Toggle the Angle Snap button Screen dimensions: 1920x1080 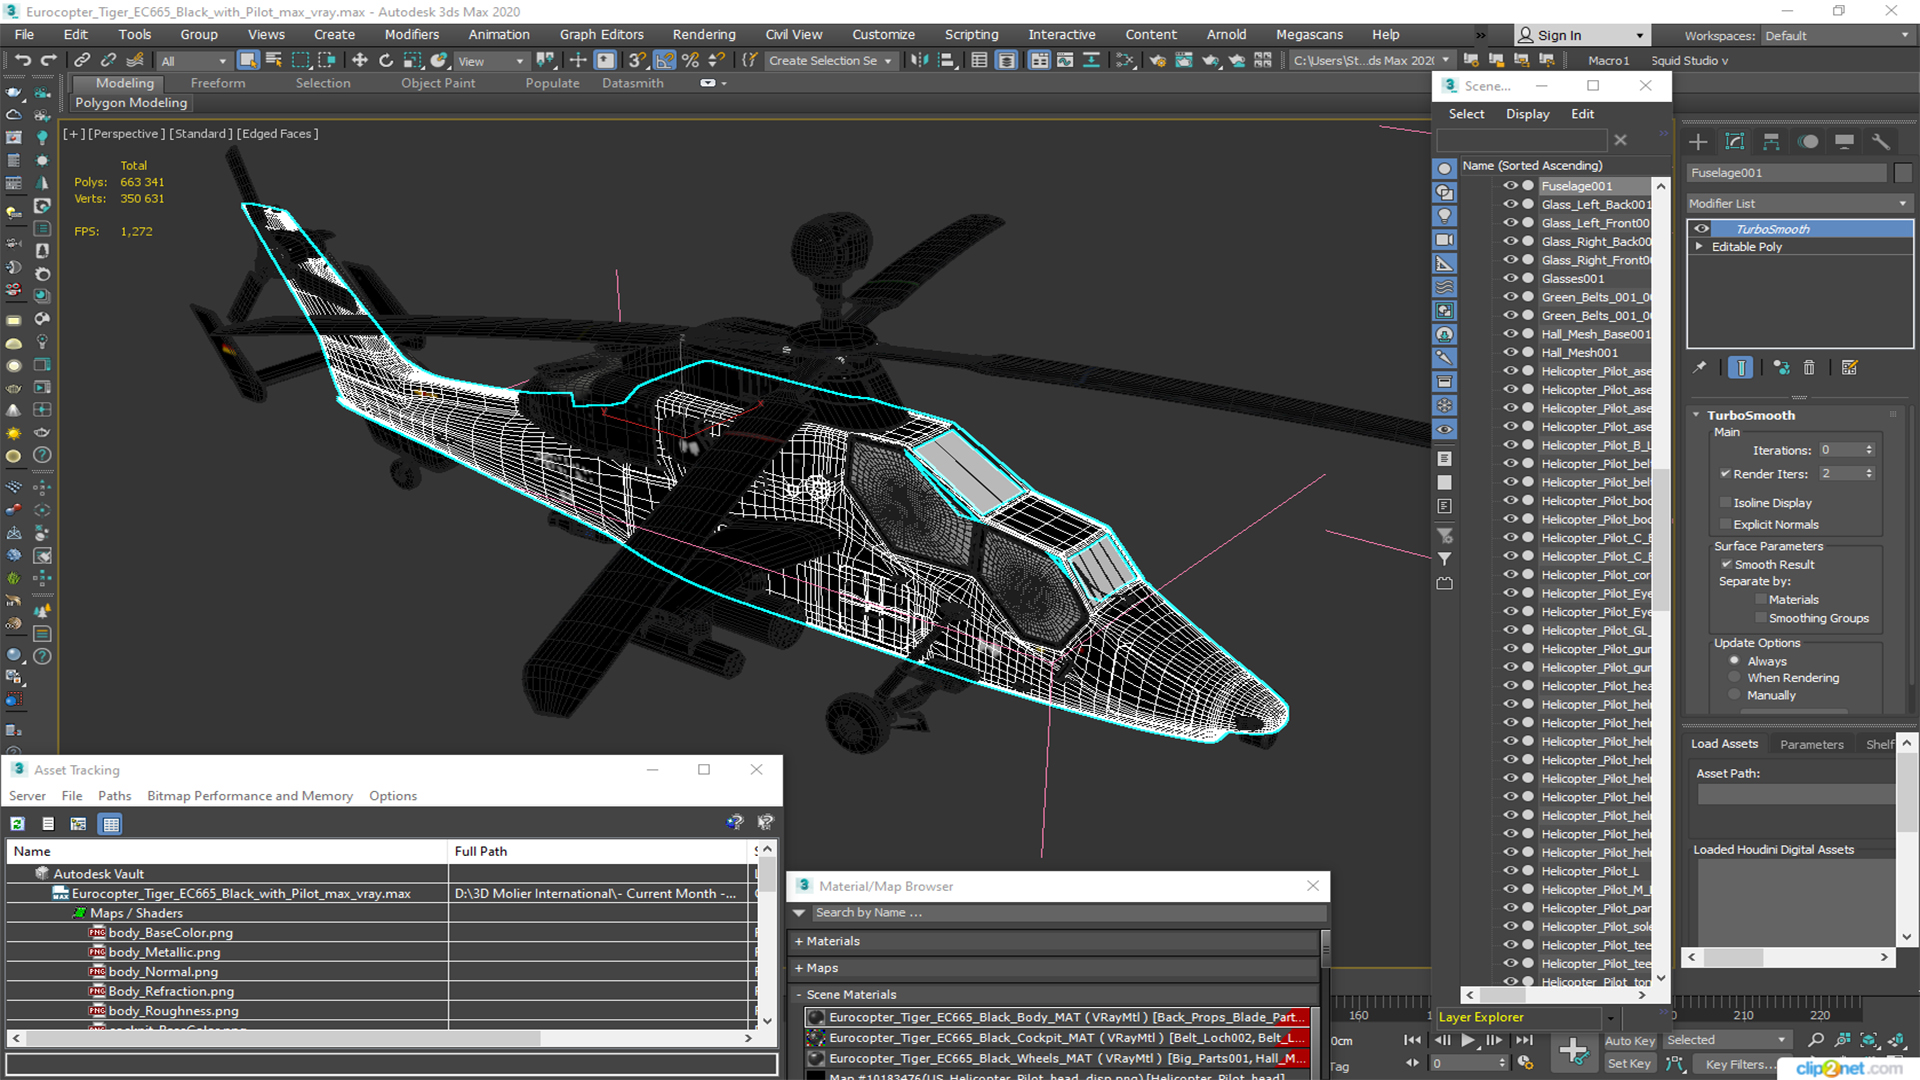[664, 60]
